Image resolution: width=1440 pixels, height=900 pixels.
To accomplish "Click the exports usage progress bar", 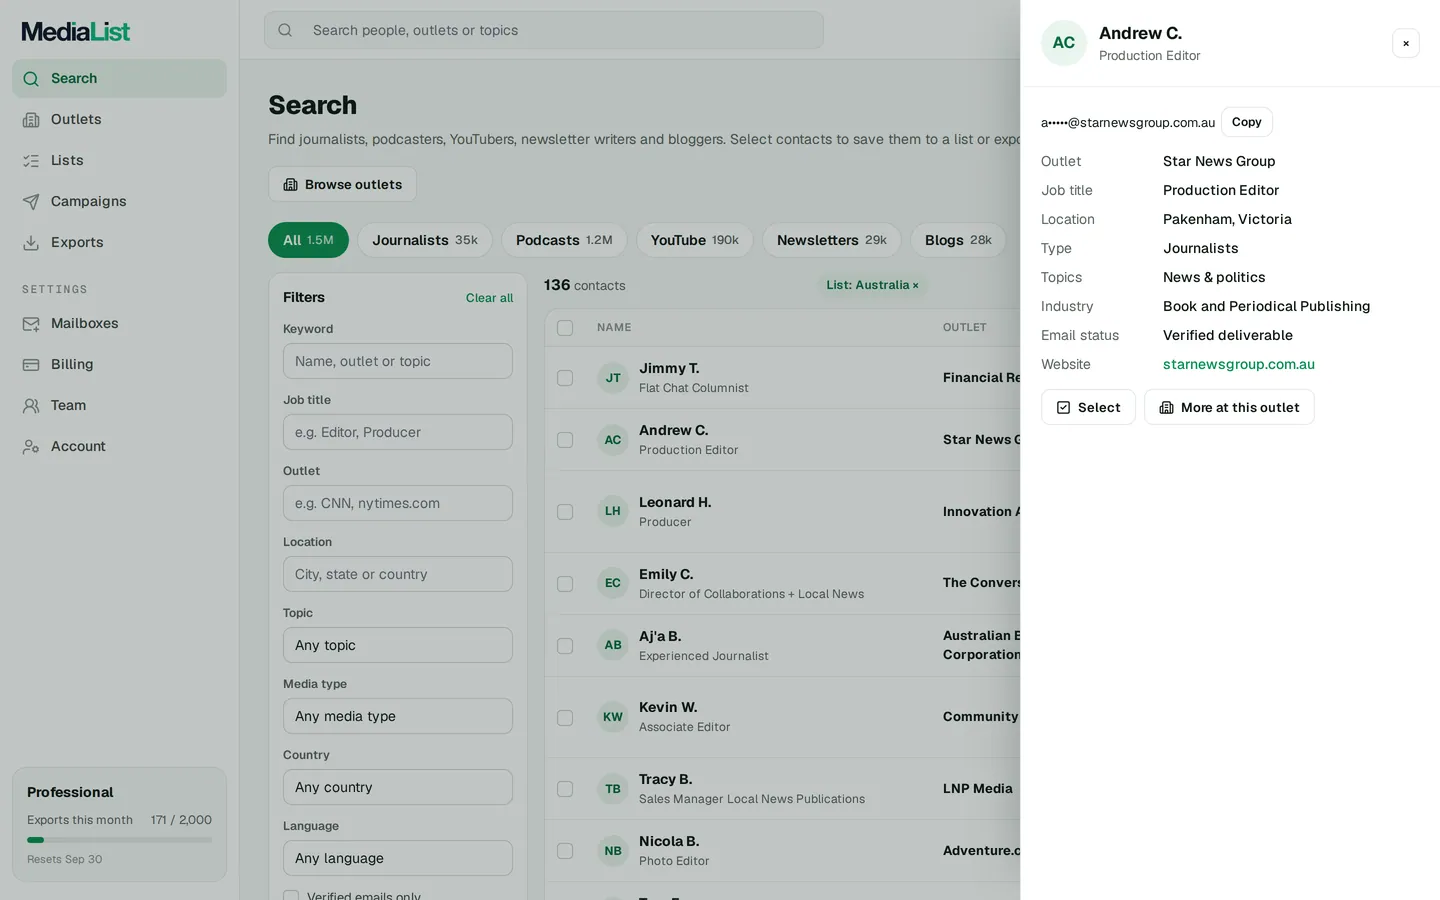I will click(x=119, y=840).
